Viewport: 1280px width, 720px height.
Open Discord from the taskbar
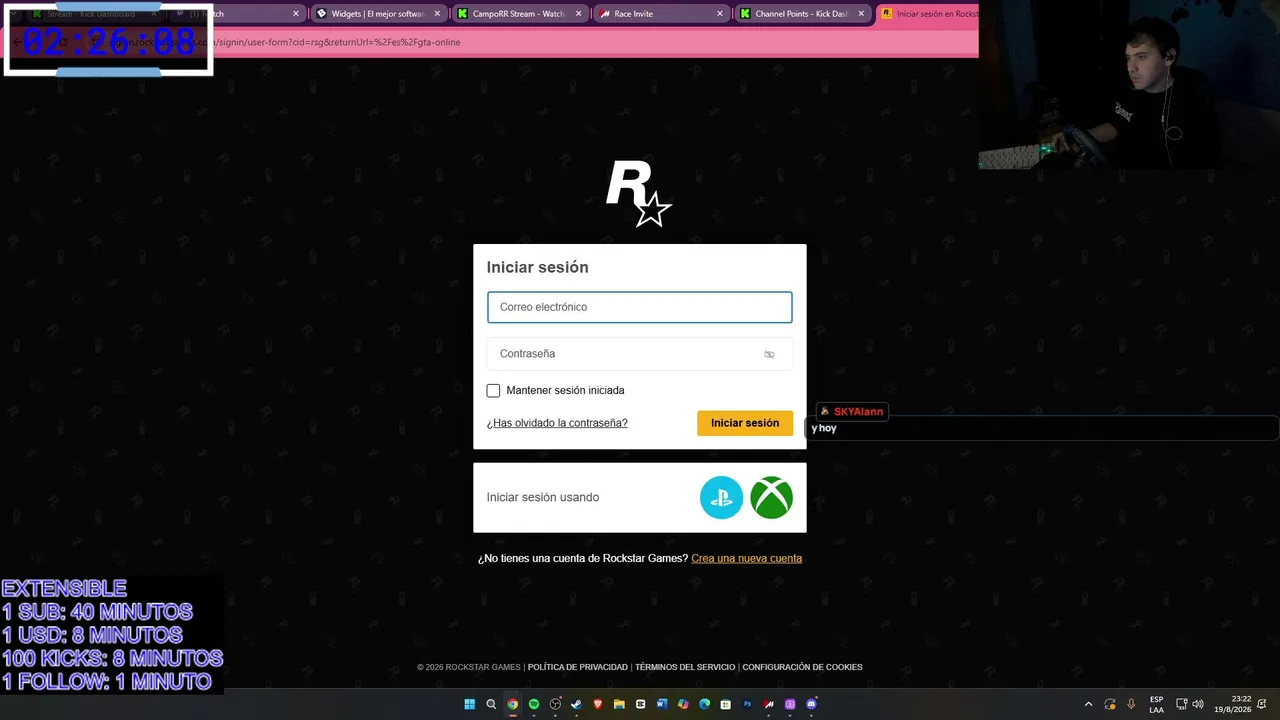coord(811,704)
